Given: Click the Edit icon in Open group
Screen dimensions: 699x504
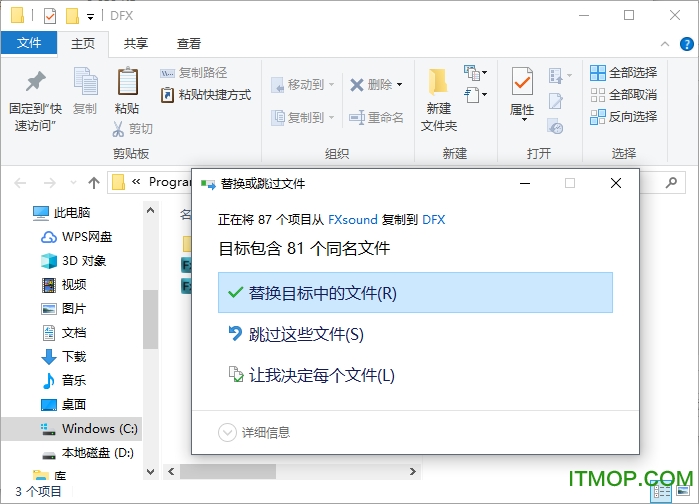Looking at the screenshot, I should point(555,101).
